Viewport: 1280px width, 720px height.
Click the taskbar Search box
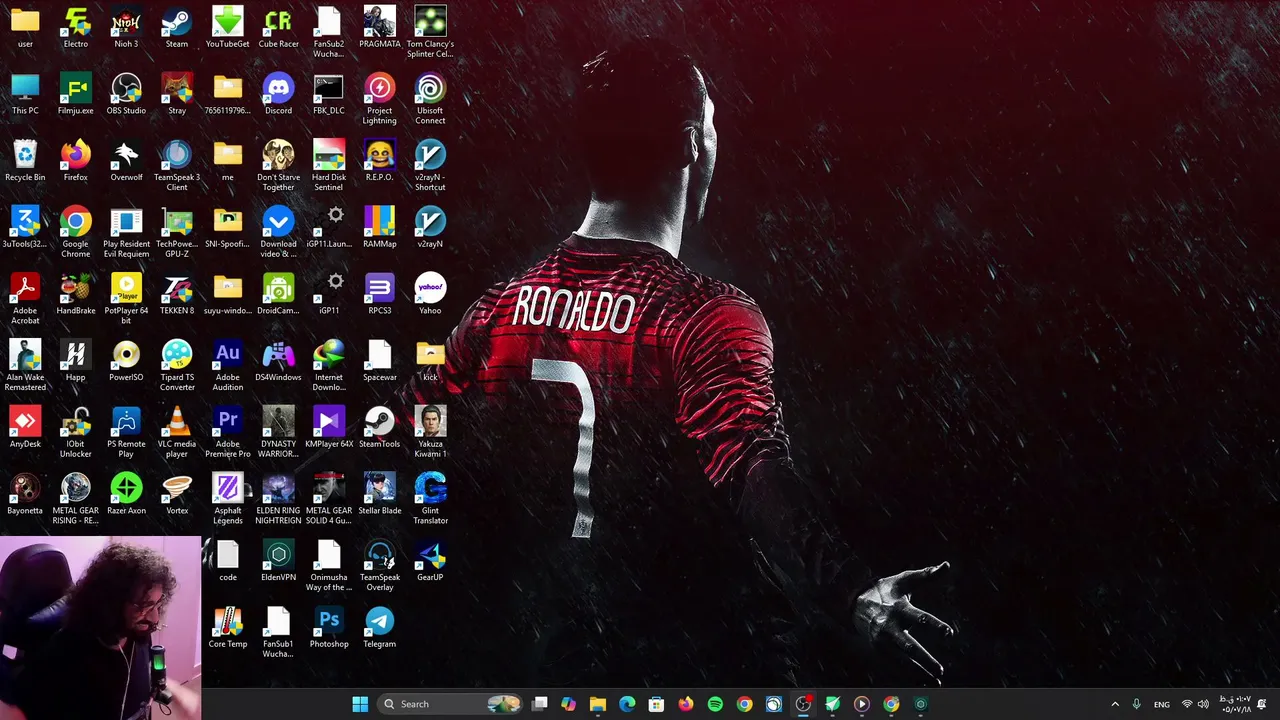(450, 704)
